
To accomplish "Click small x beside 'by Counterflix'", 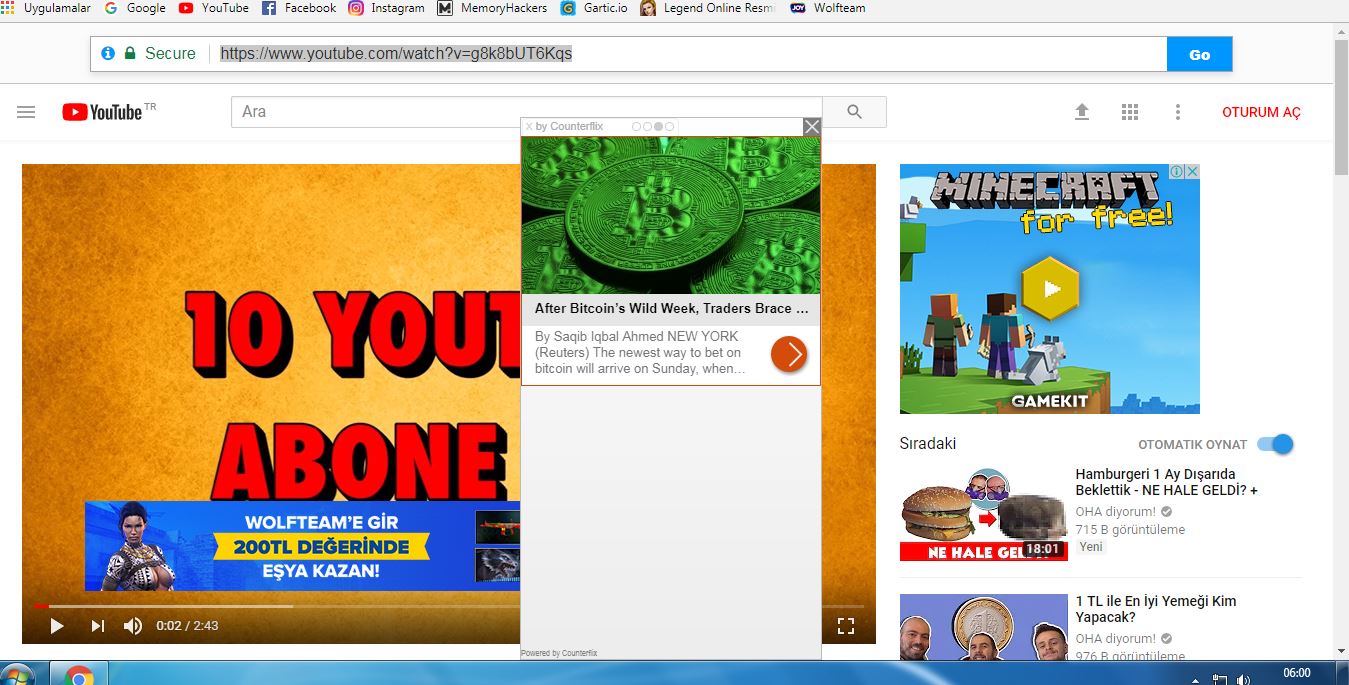I will tap(529, 127).
